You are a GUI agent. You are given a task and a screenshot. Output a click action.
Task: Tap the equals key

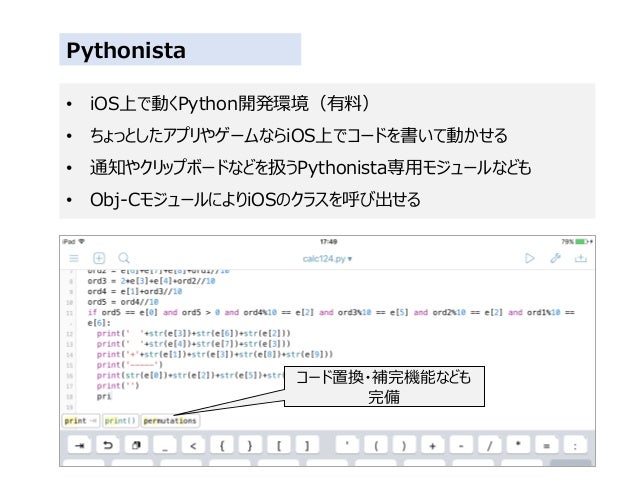point(546,445)
